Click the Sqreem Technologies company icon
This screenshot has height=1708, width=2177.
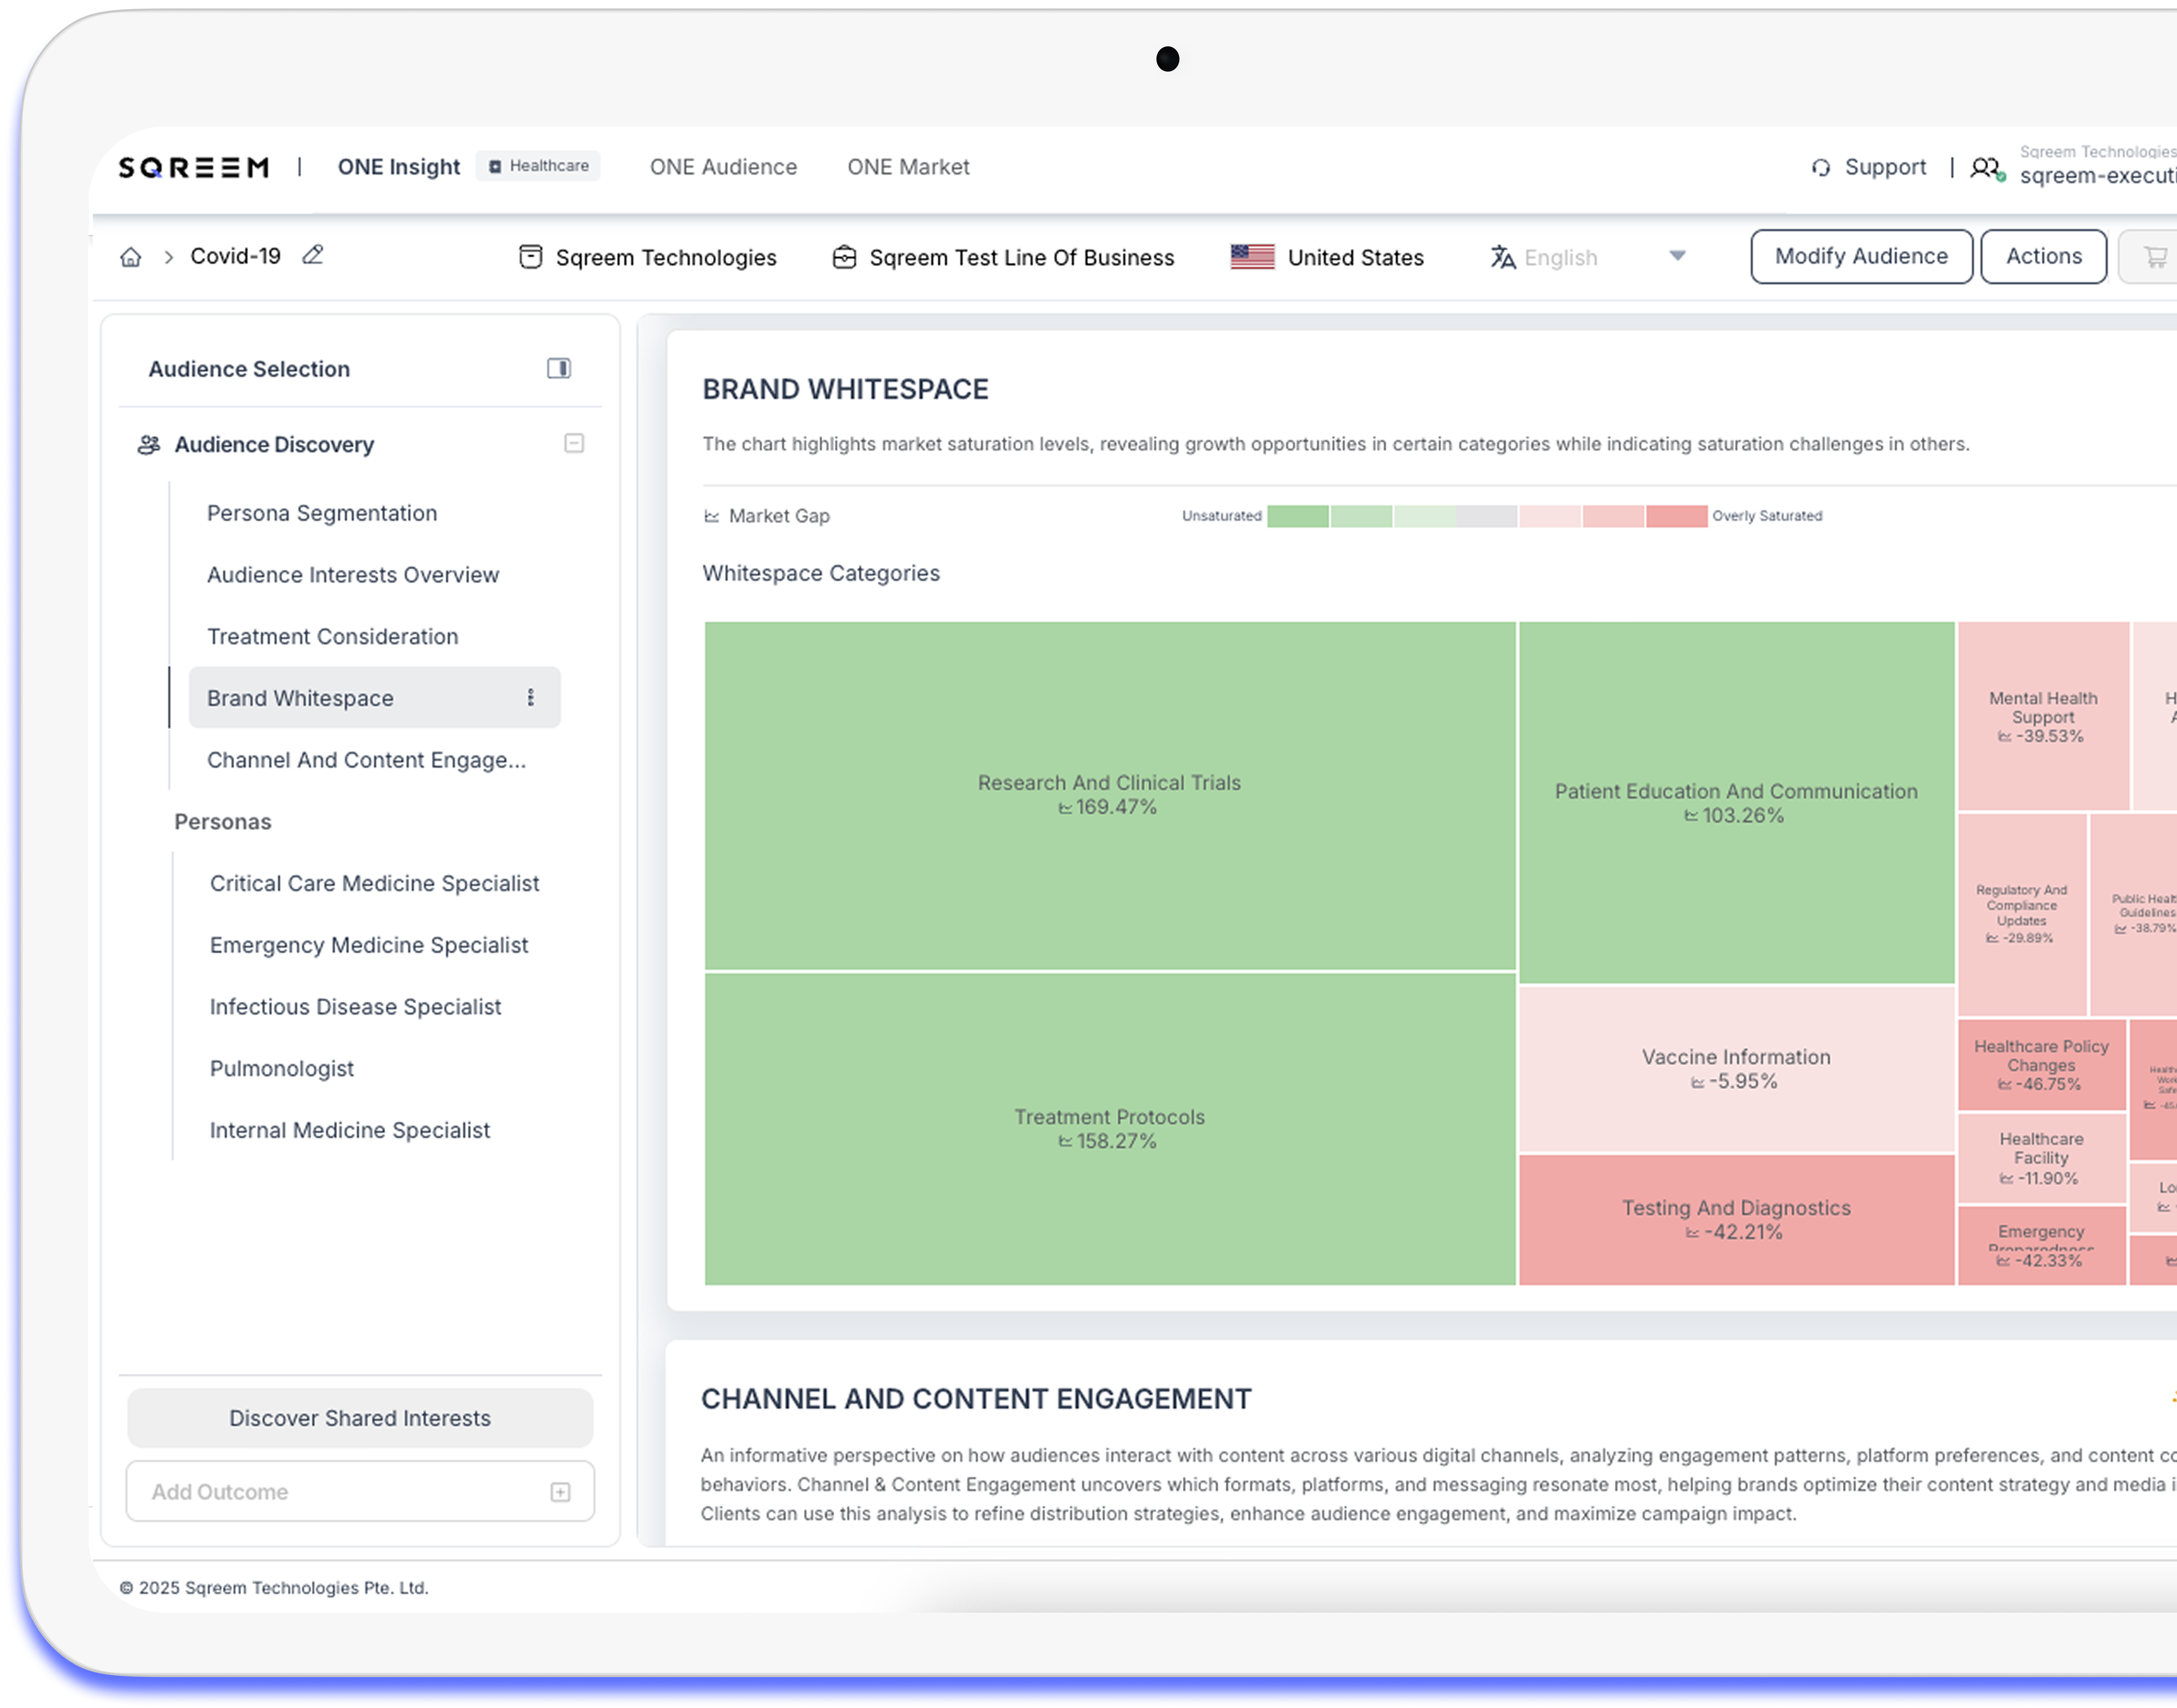coord(531,257)
